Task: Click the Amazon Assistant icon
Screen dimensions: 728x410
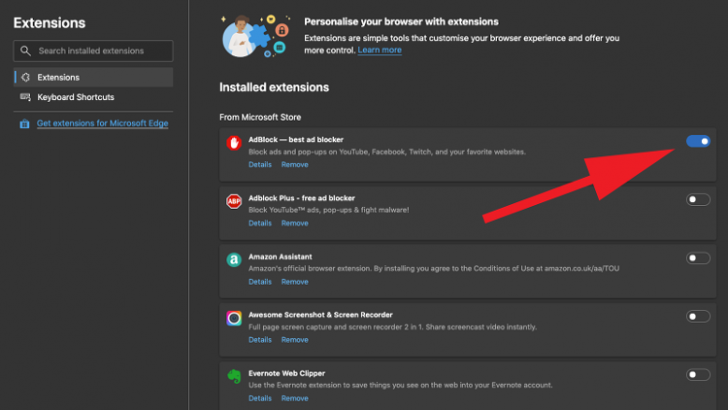Action: point(234,260)
